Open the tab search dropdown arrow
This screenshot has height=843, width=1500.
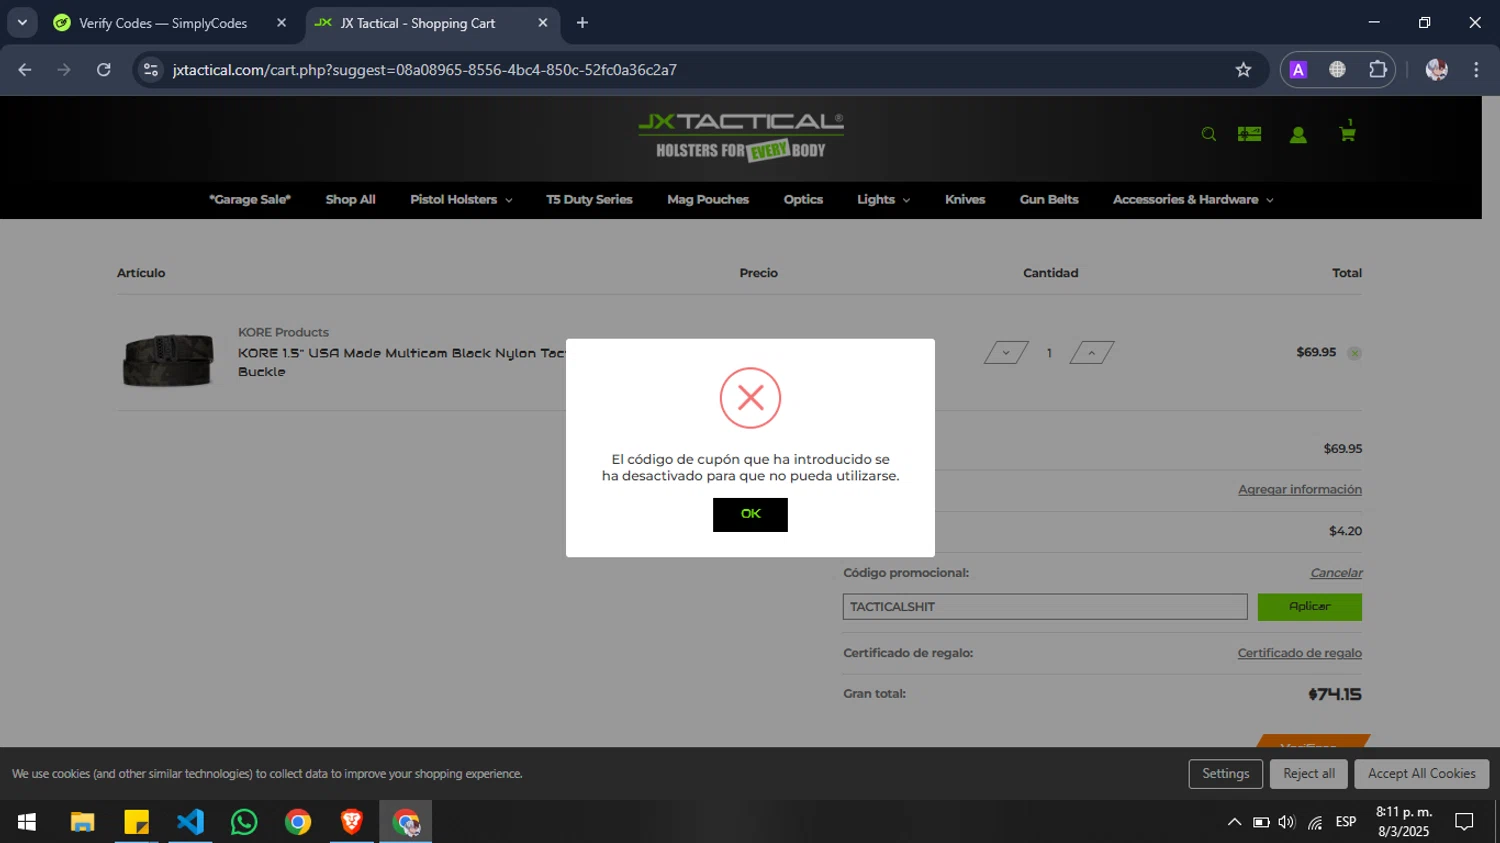pos(22,23)
